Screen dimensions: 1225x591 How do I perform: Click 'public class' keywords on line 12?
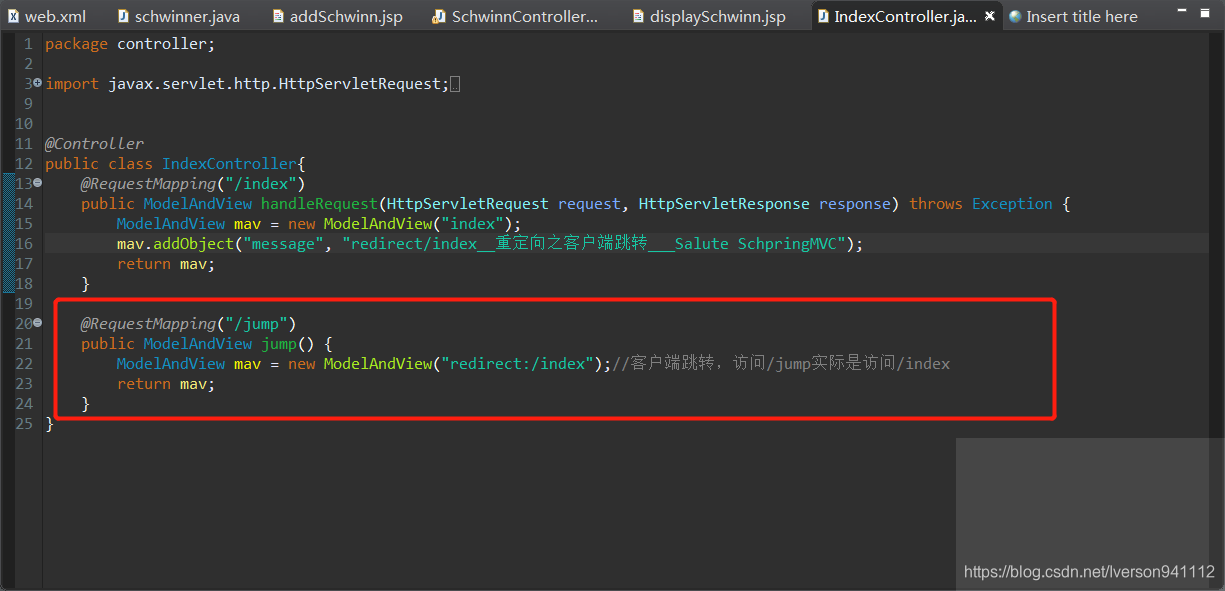(99, 164)
